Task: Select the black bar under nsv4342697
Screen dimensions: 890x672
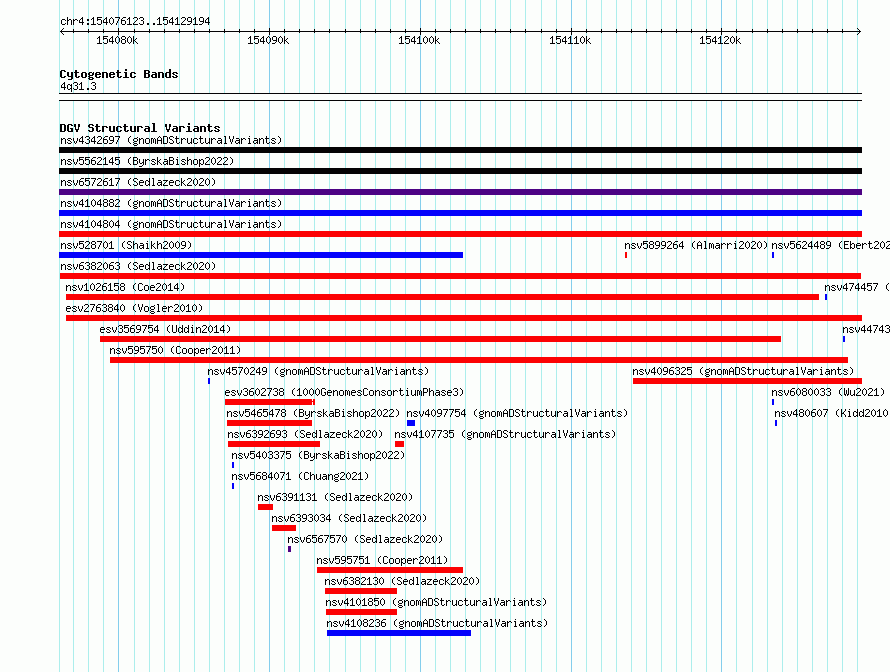Action: (460, 150)
